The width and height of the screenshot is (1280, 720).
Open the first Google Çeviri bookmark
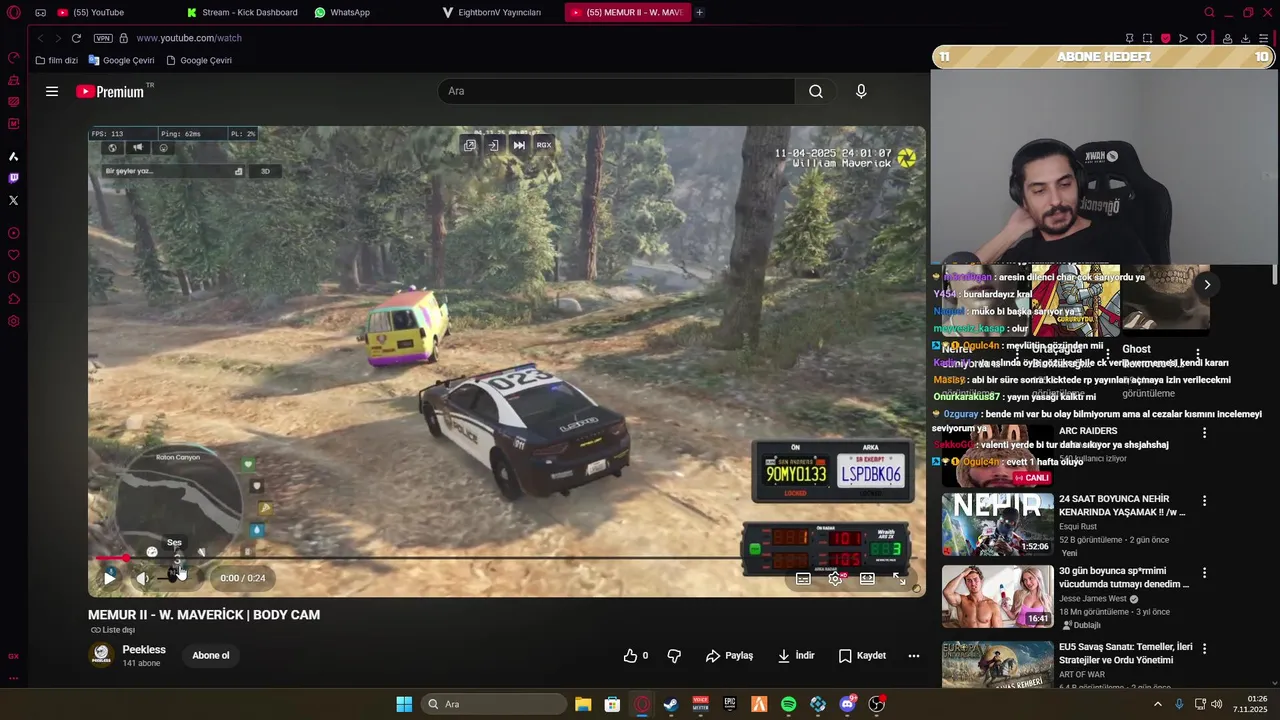(121, 60)
